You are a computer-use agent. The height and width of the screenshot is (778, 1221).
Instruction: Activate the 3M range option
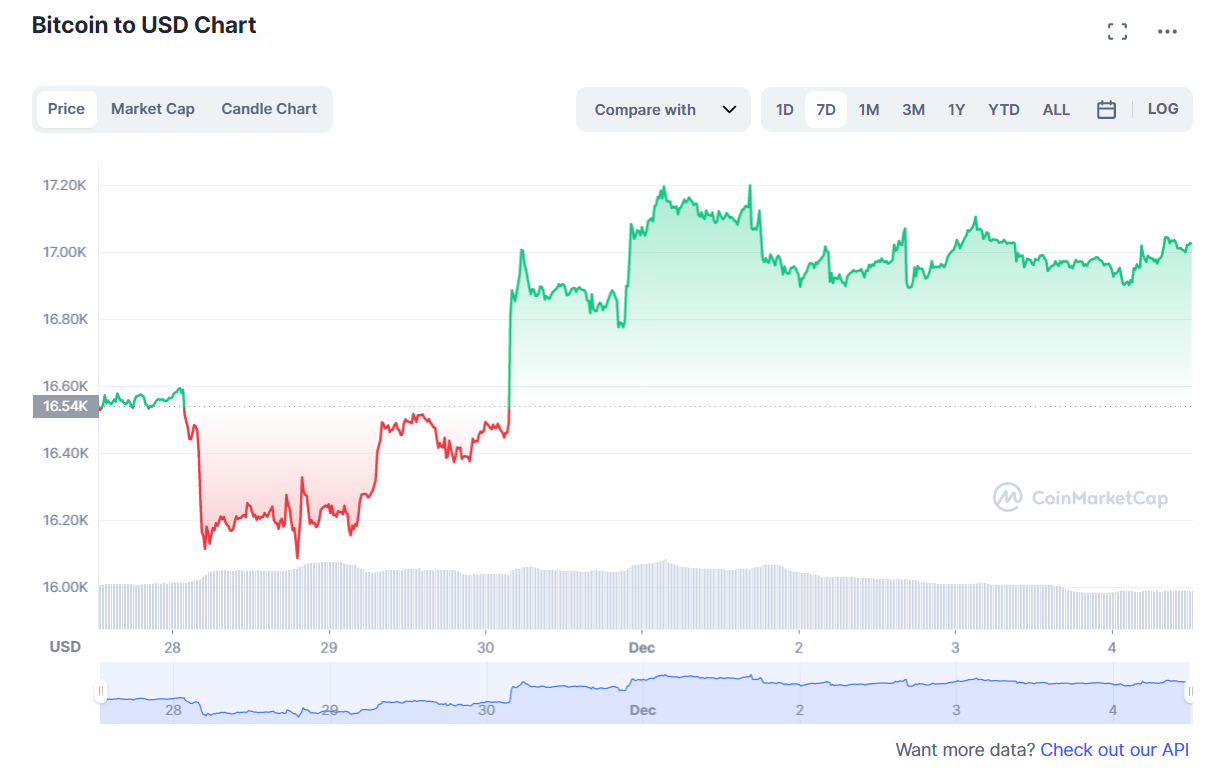click(x=912, y=109)
